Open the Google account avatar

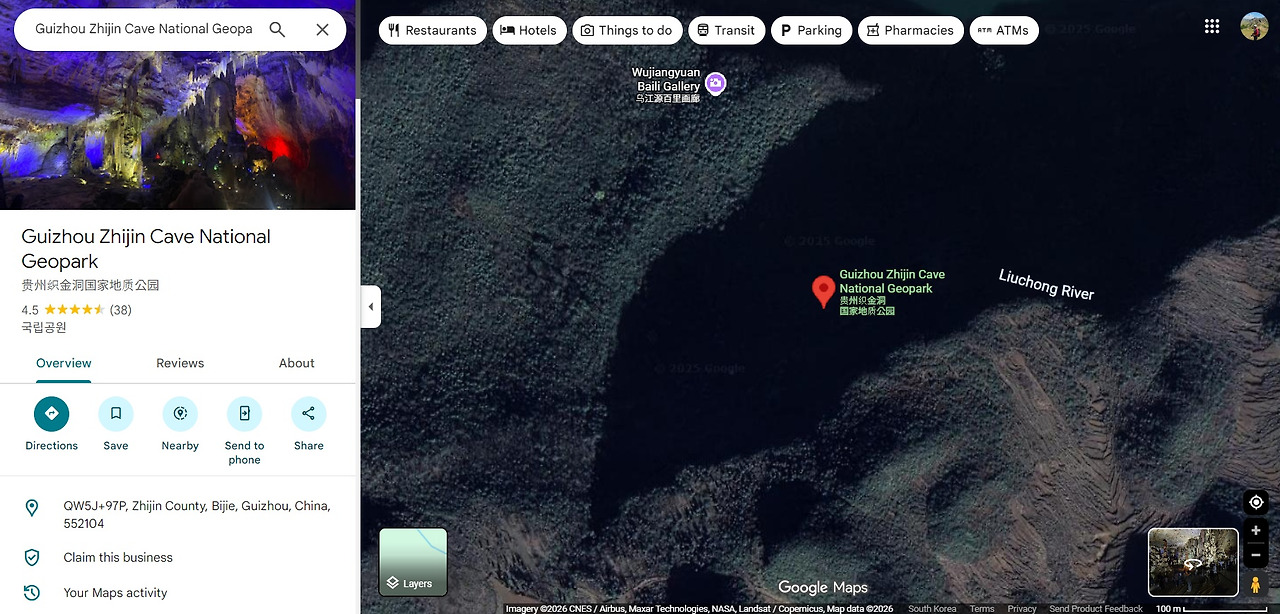[1254, 27]
